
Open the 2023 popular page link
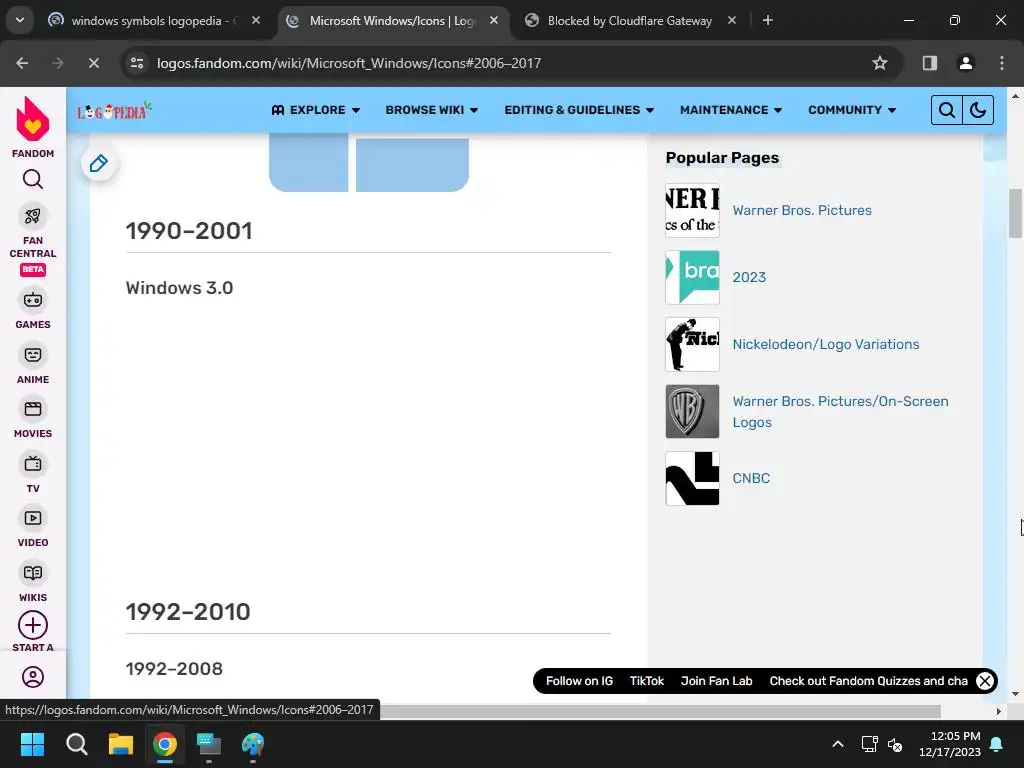click(x=749, y=277)
